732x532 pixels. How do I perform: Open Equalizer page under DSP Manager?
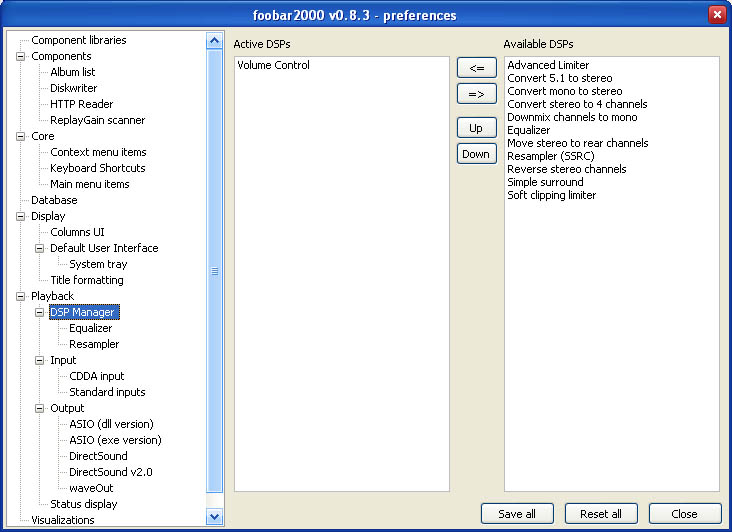pos(91,328)
